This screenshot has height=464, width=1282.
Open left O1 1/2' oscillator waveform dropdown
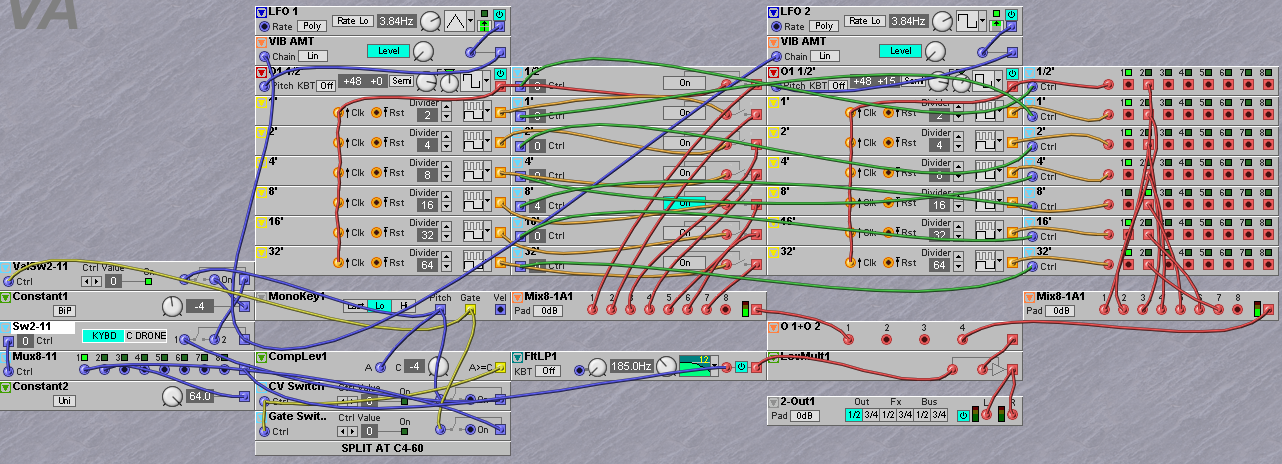(476, 80)
